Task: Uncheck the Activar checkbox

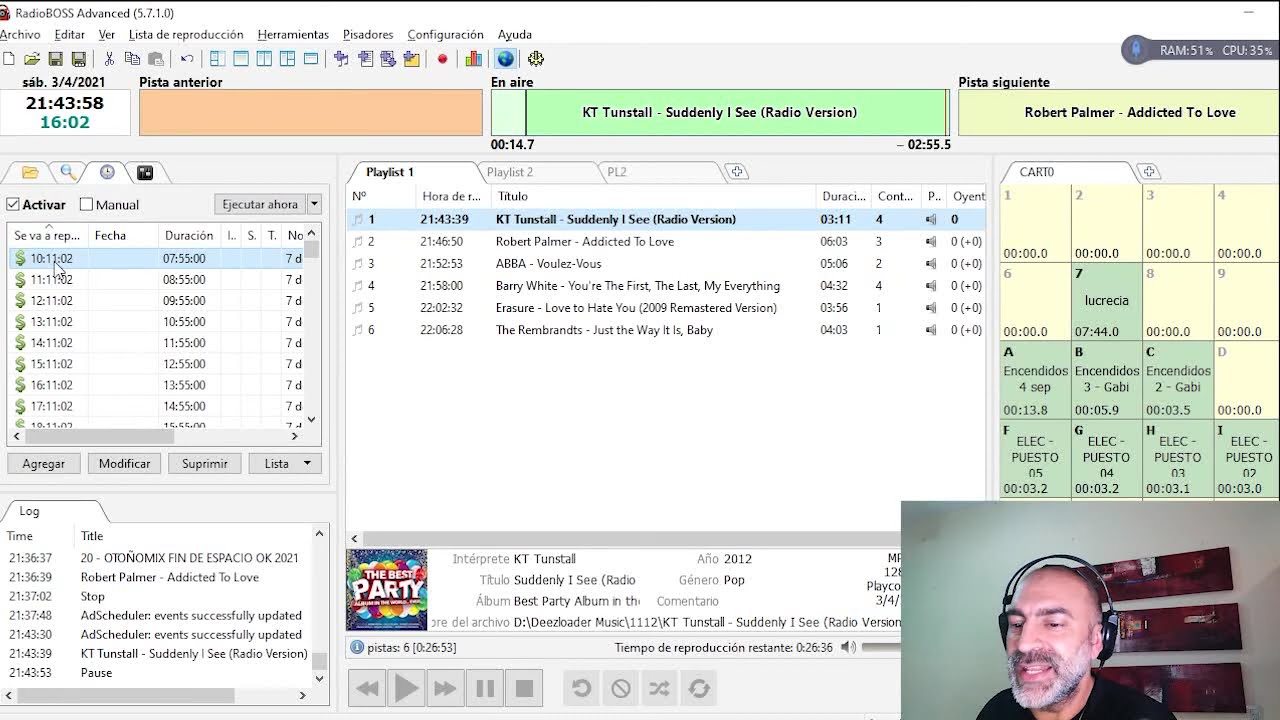Action: (13, 204)
